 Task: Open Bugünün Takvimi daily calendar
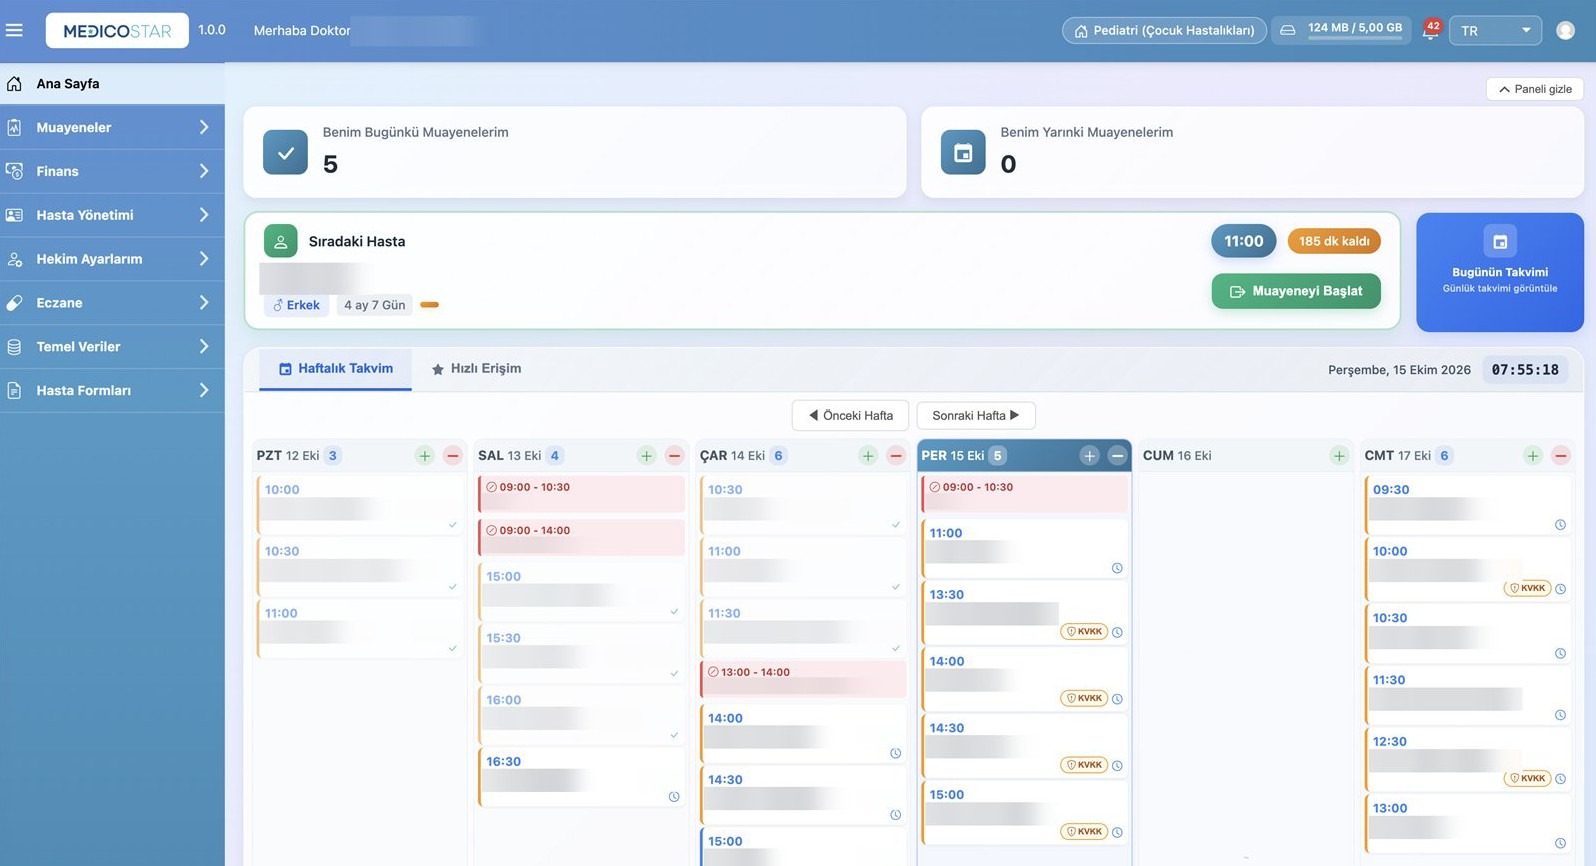coord(1500,272)
